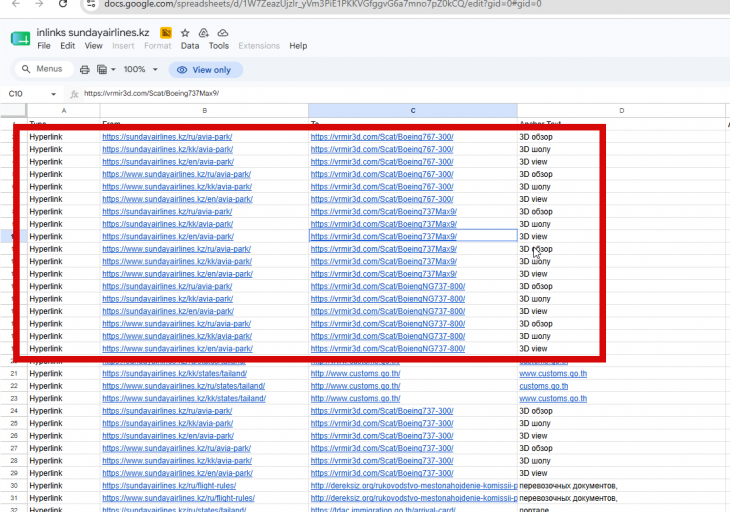Image resolution: width=730 pixels, height=512 pixels.
Task: Click the View only button
Action: (x=205, y=70)
